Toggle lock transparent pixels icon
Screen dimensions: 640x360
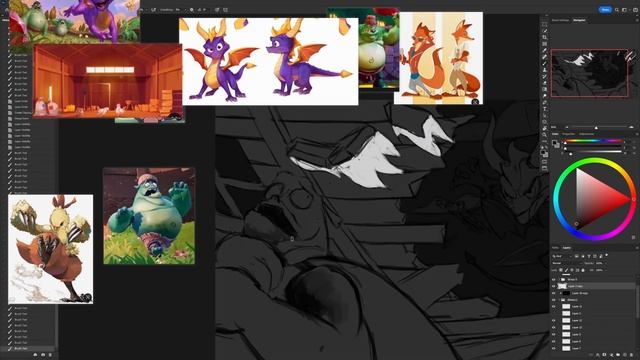coord(560,270)
